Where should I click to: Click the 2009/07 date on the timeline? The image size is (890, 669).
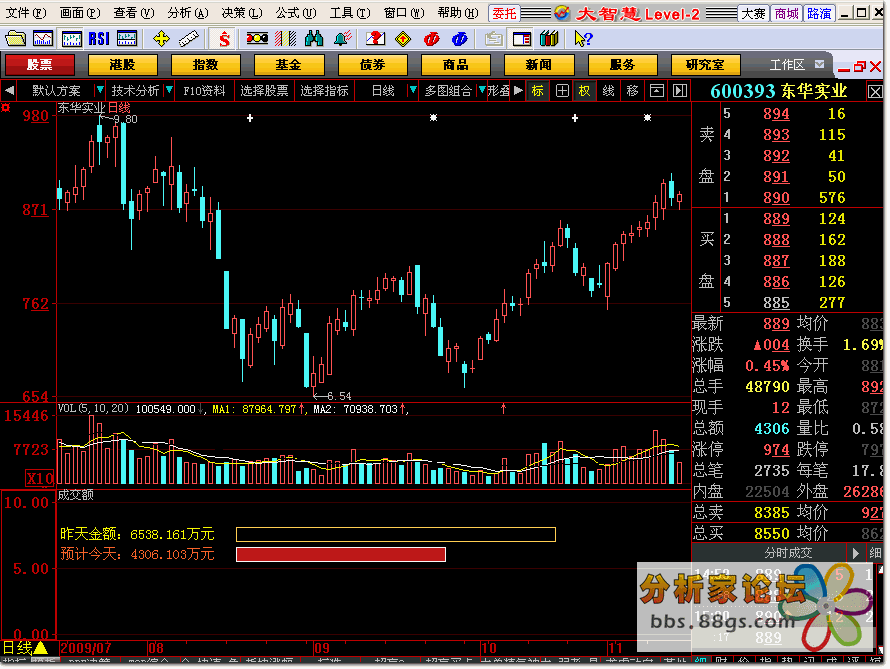click(86, 648)
